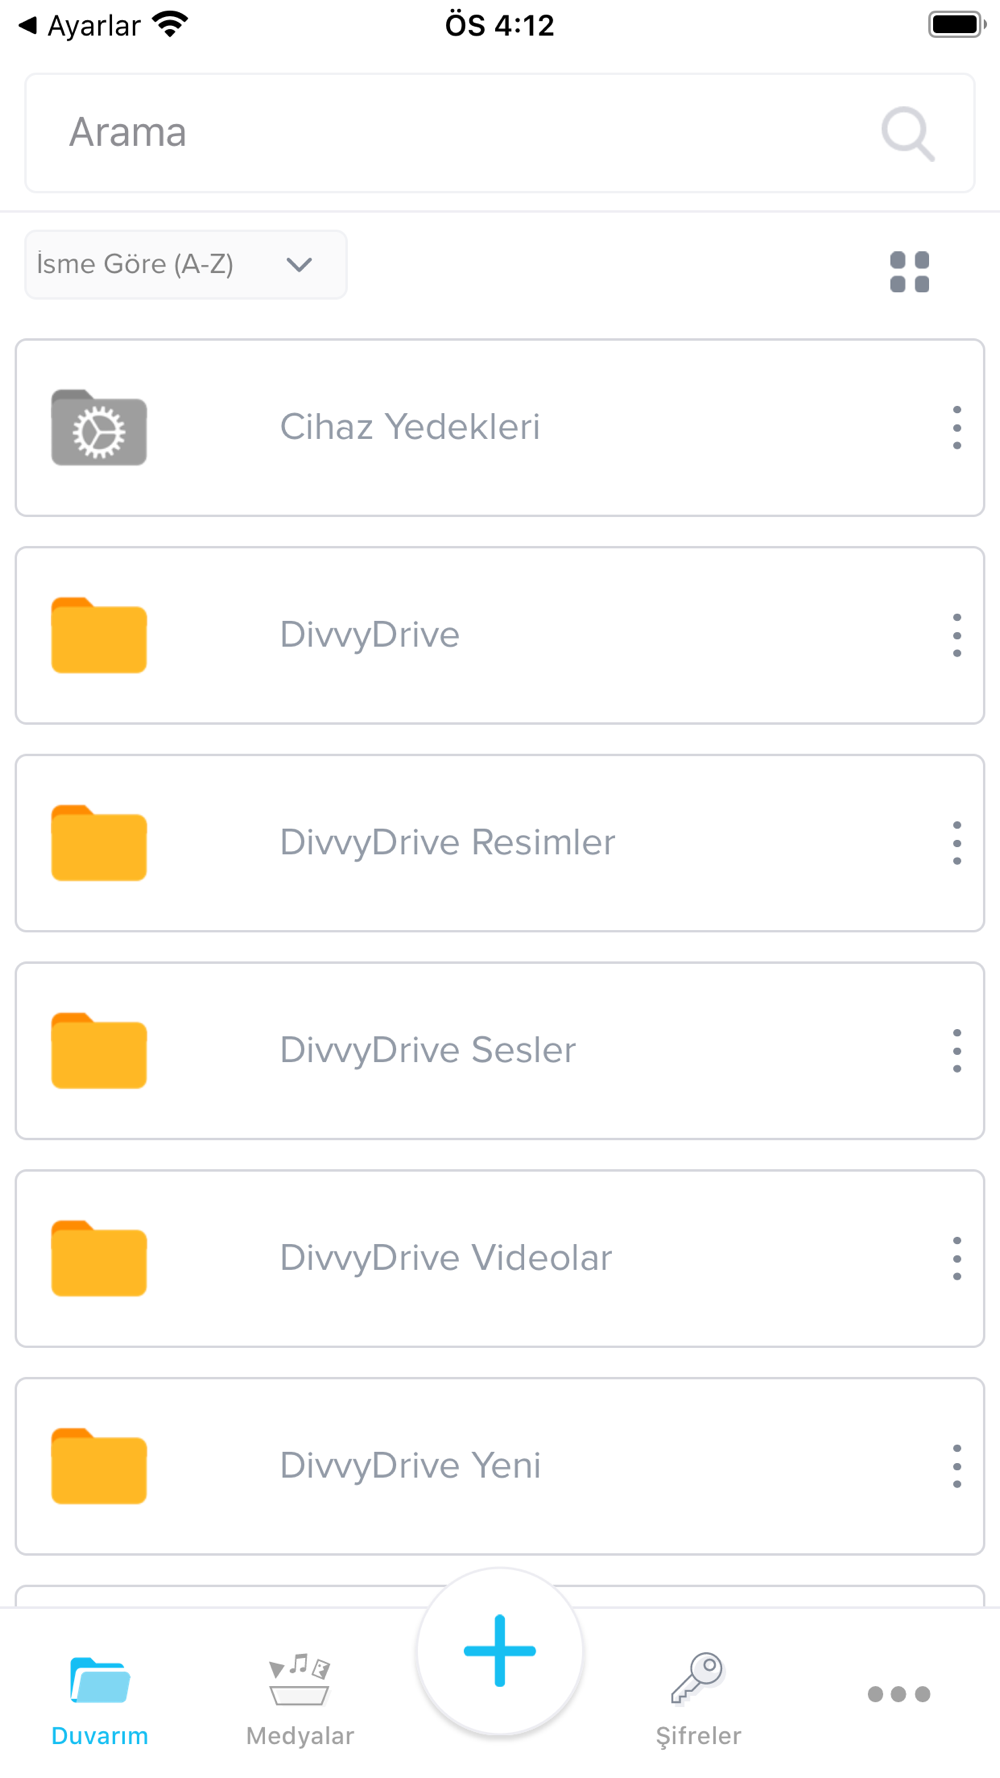The height and width of the screenshot is (1778, 1000).
Task: Open options menu for Cihaz Yedekleri
Action: [x=957, y=428]
